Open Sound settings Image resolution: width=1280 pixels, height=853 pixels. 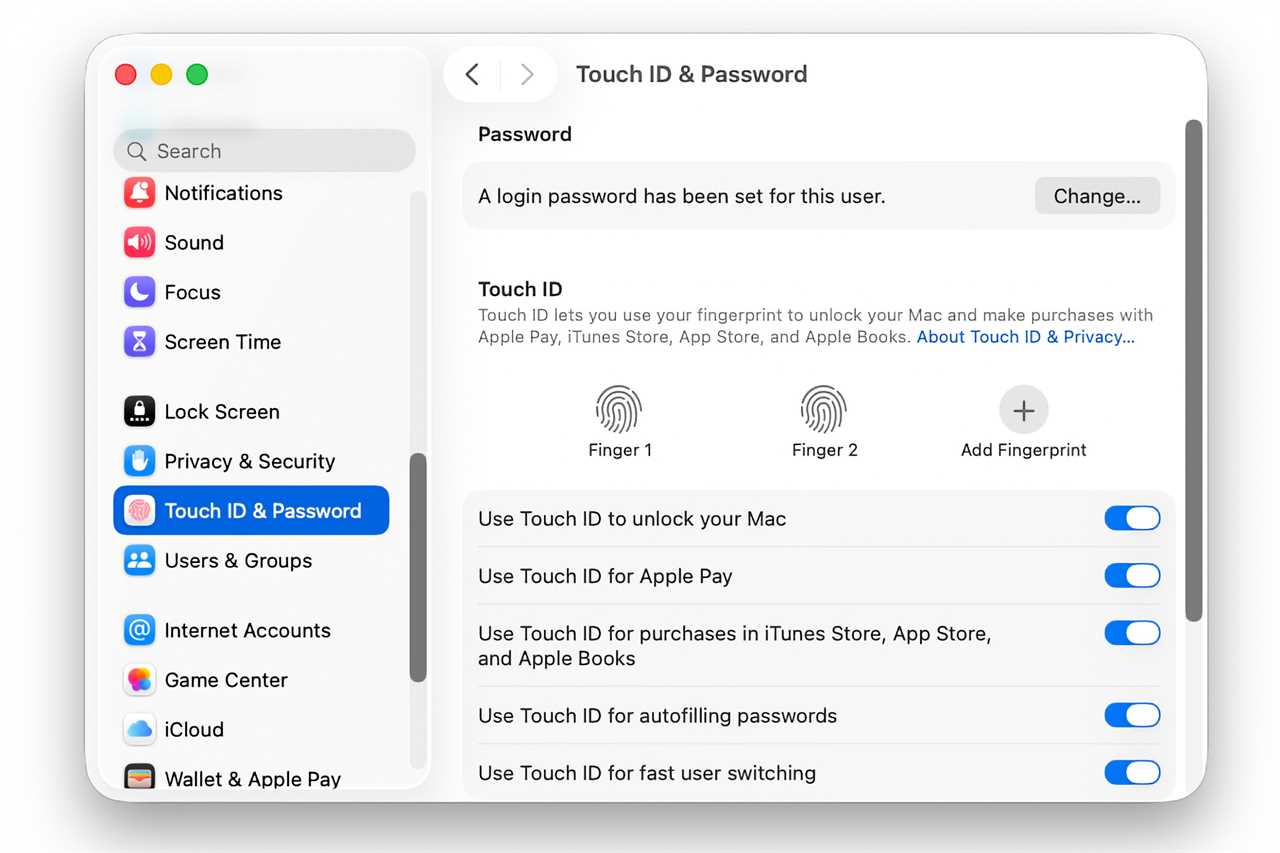pos(194,242)
